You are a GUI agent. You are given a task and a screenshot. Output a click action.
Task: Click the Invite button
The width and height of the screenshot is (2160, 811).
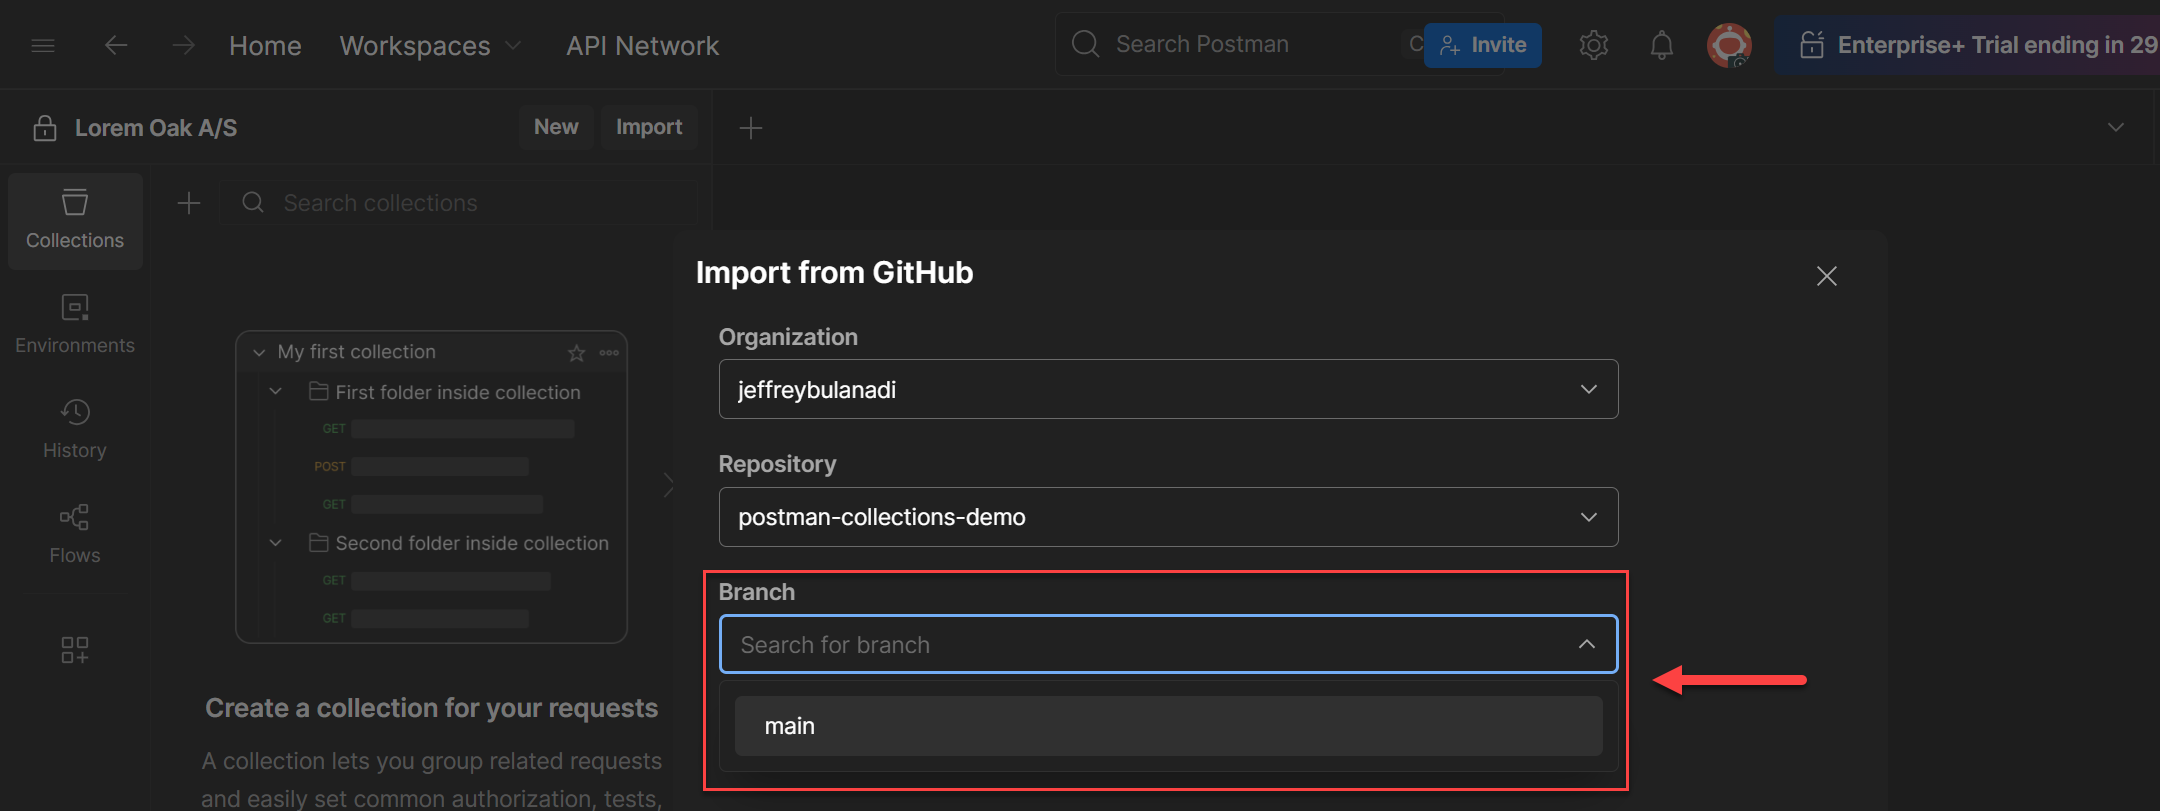coord(1482,45)
